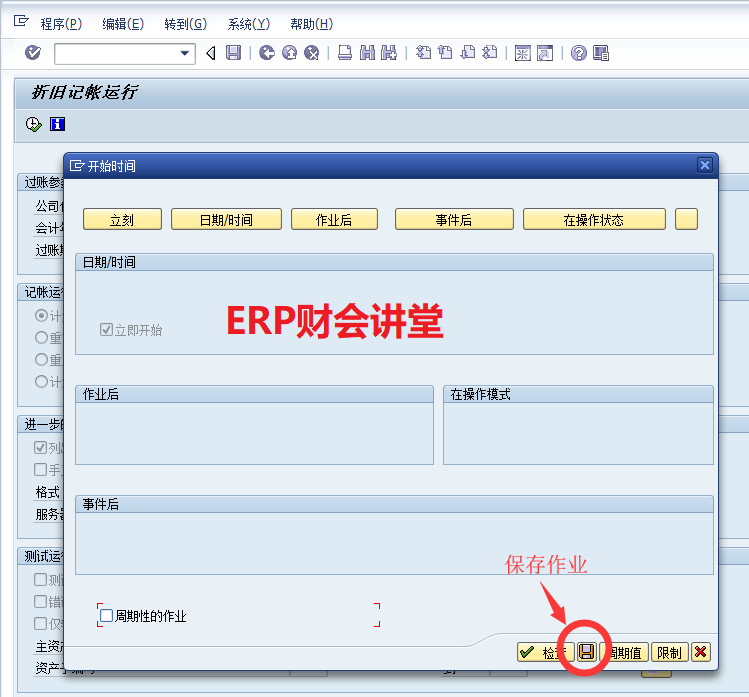Click the 限制 button
Viewport: 749px width, 697px height.
(669, 652)
